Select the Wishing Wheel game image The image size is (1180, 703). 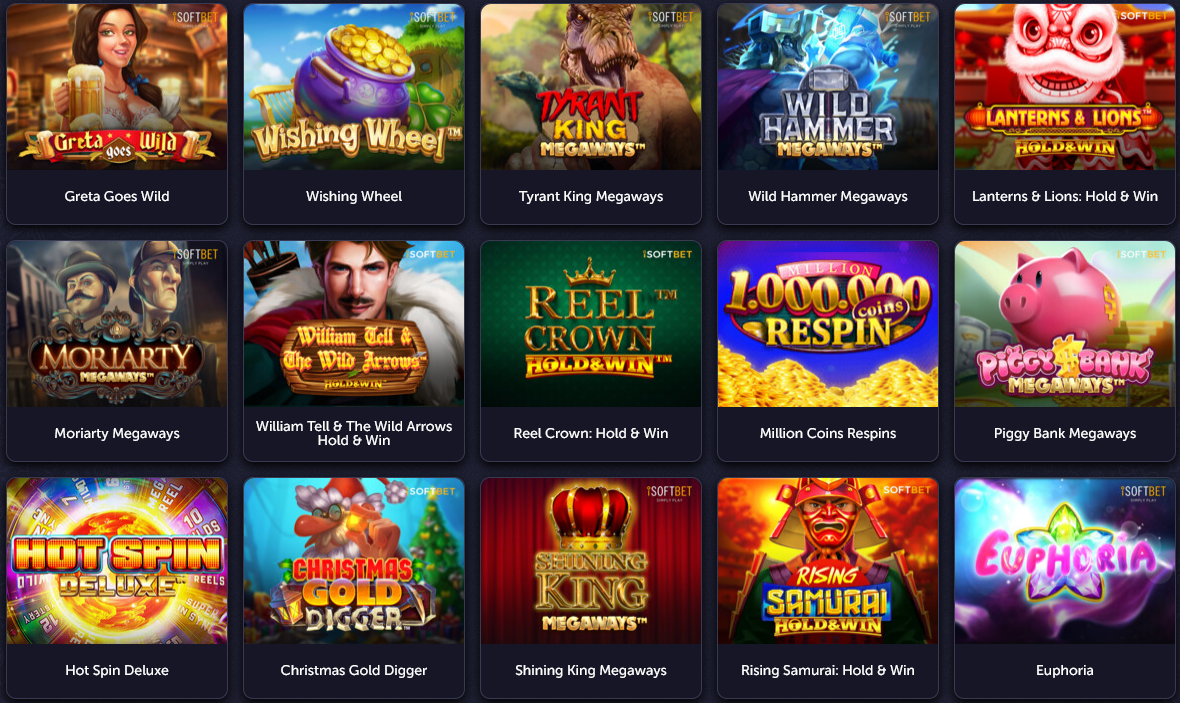pos(354,87)
